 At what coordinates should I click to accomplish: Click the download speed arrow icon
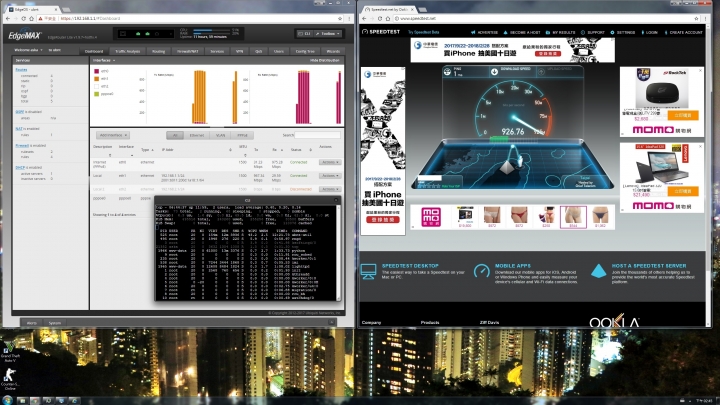point(494,72)
